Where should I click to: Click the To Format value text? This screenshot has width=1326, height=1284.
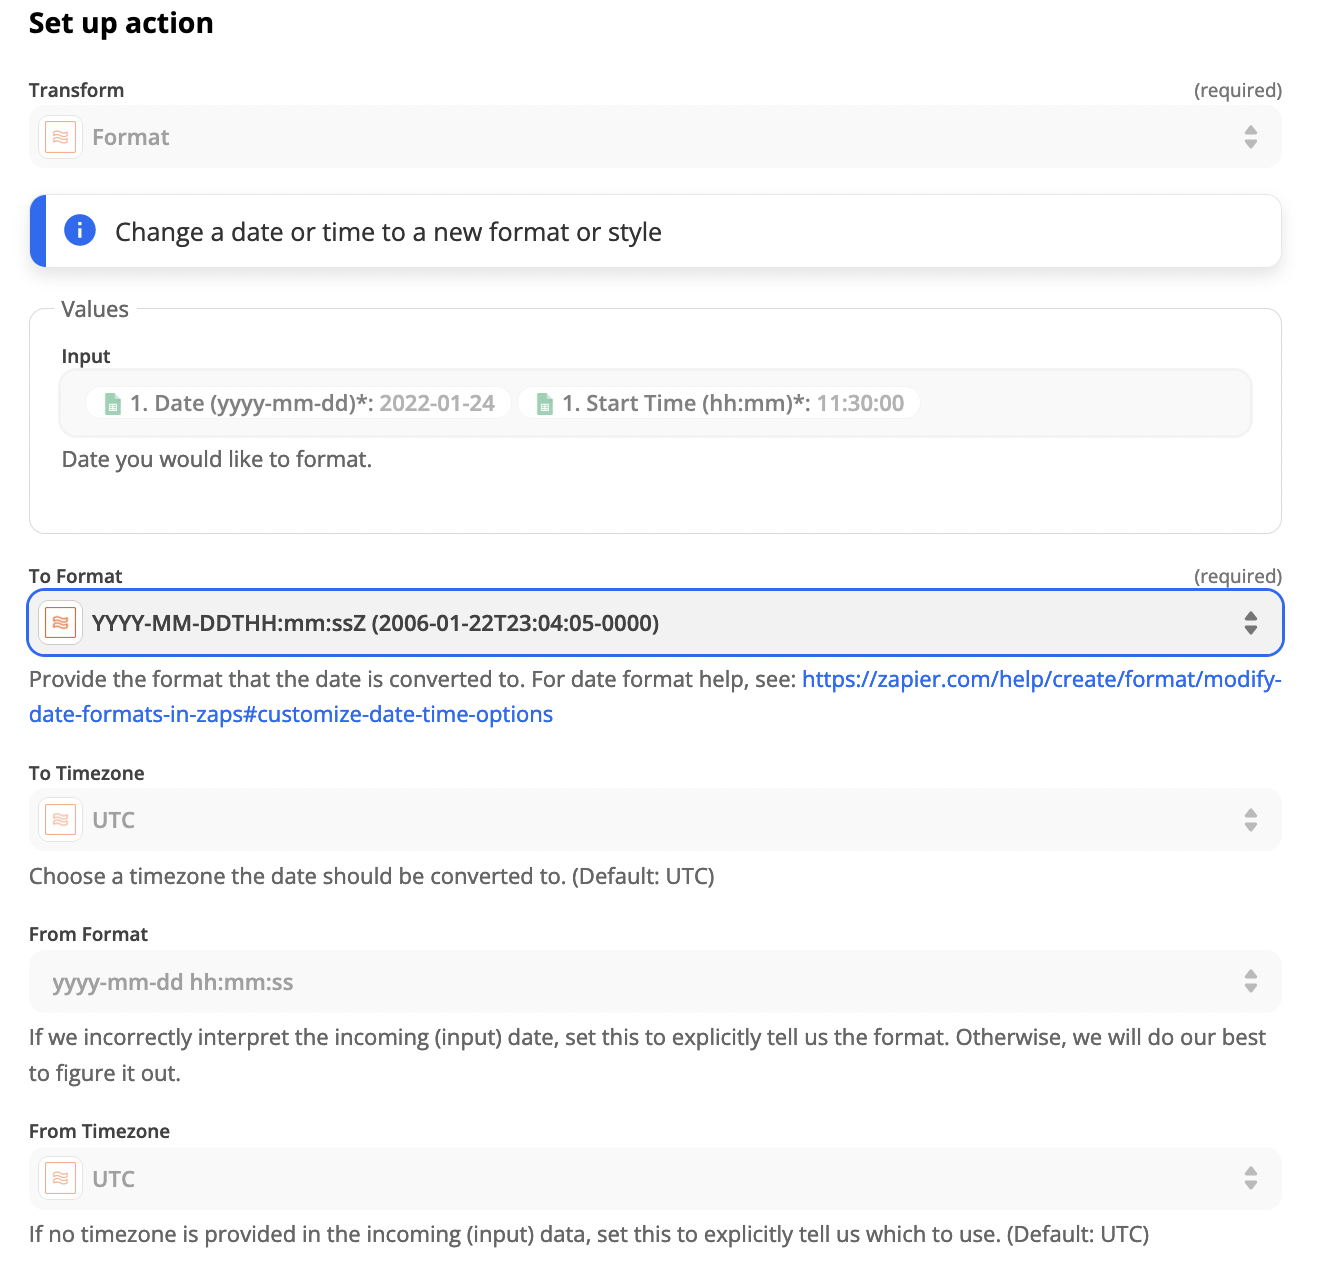click(x=375, y=623)
